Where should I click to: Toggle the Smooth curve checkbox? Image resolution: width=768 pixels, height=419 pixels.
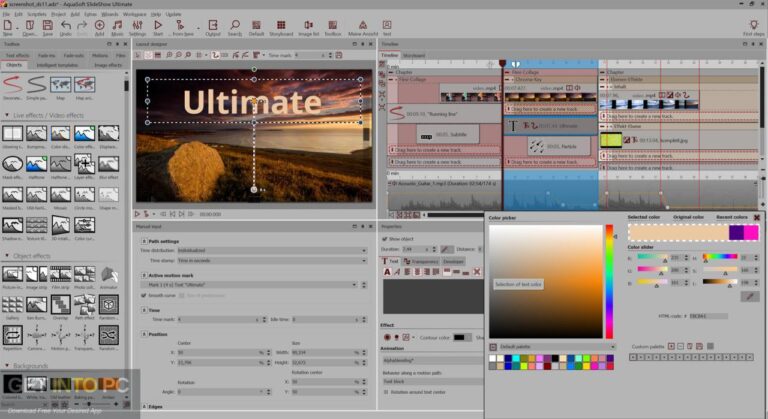pyautogui.click(x=144, y=296)
